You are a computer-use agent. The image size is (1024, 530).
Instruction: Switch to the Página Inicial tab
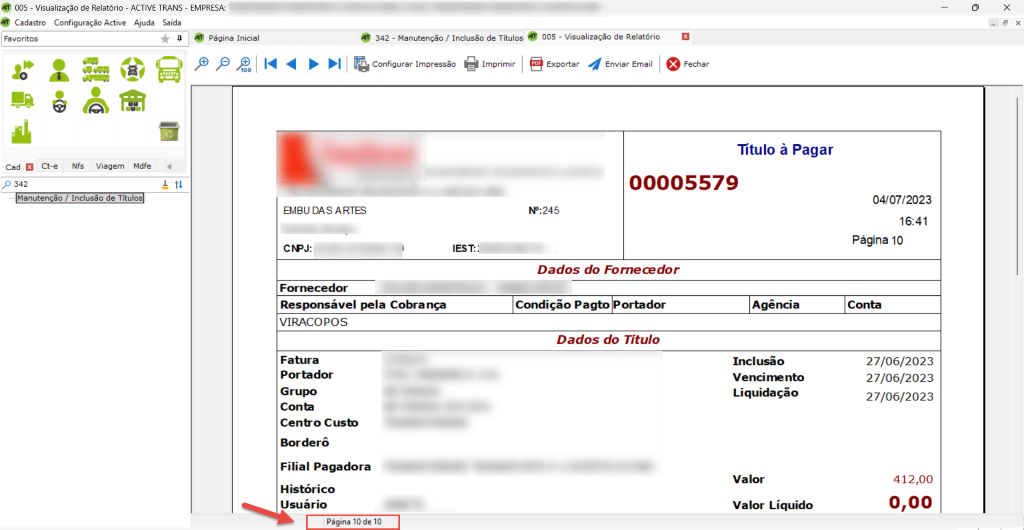coord(229,38)
